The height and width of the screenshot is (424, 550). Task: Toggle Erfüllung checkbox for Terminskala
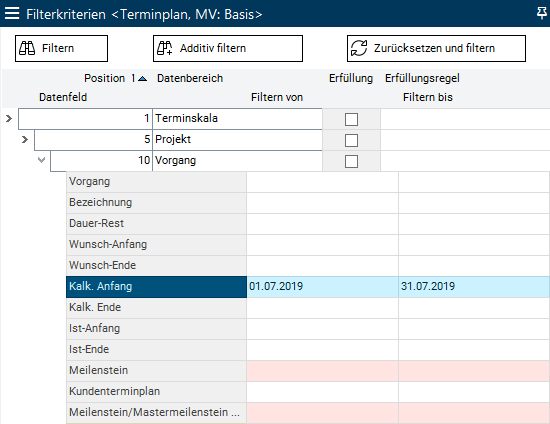pyautogui.click(x=351, y=119)
